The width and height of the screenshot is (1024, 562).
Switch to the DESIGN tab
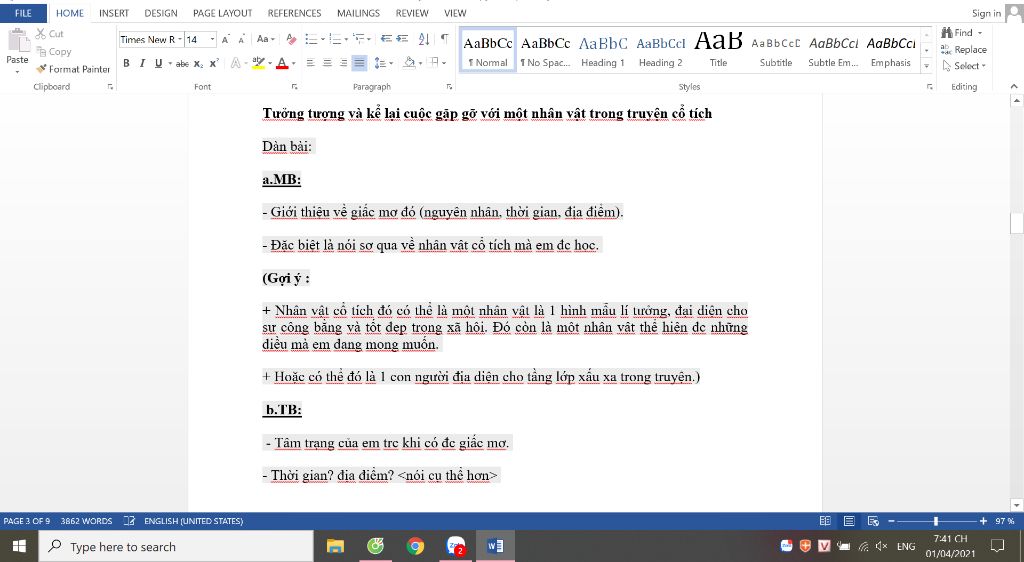coord(161,13)
